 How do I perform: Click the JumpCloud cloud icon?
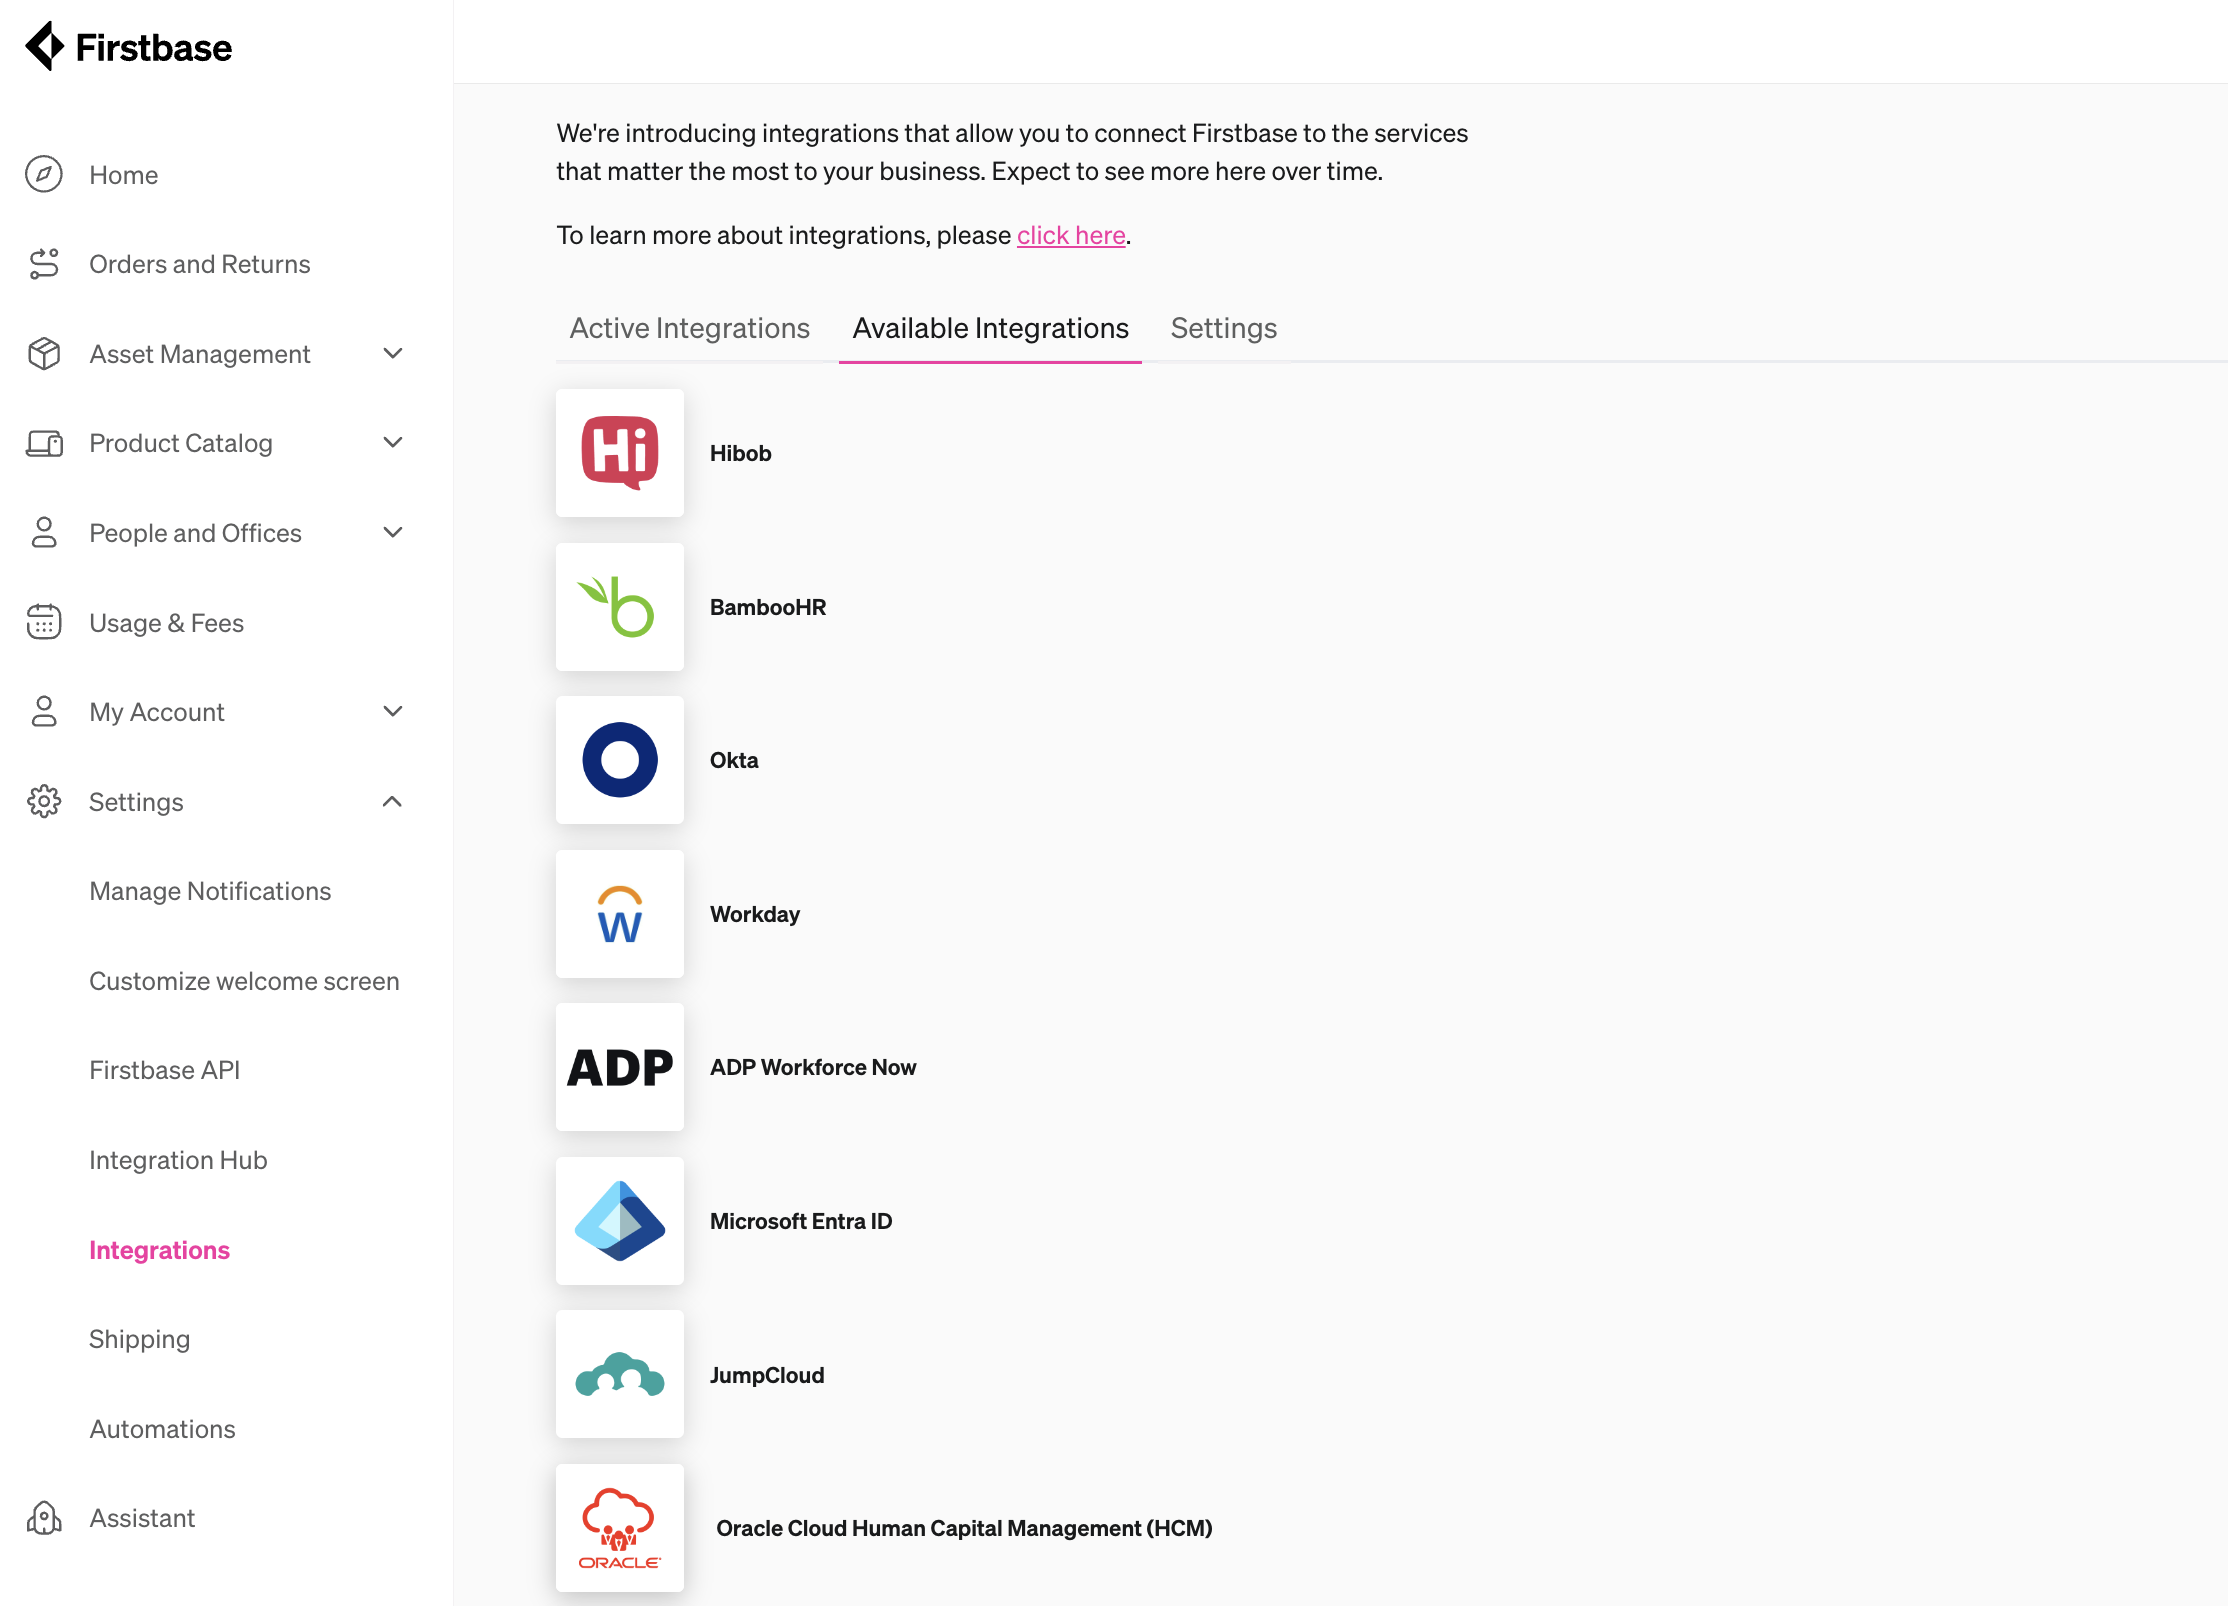(x=620, y=1375)
